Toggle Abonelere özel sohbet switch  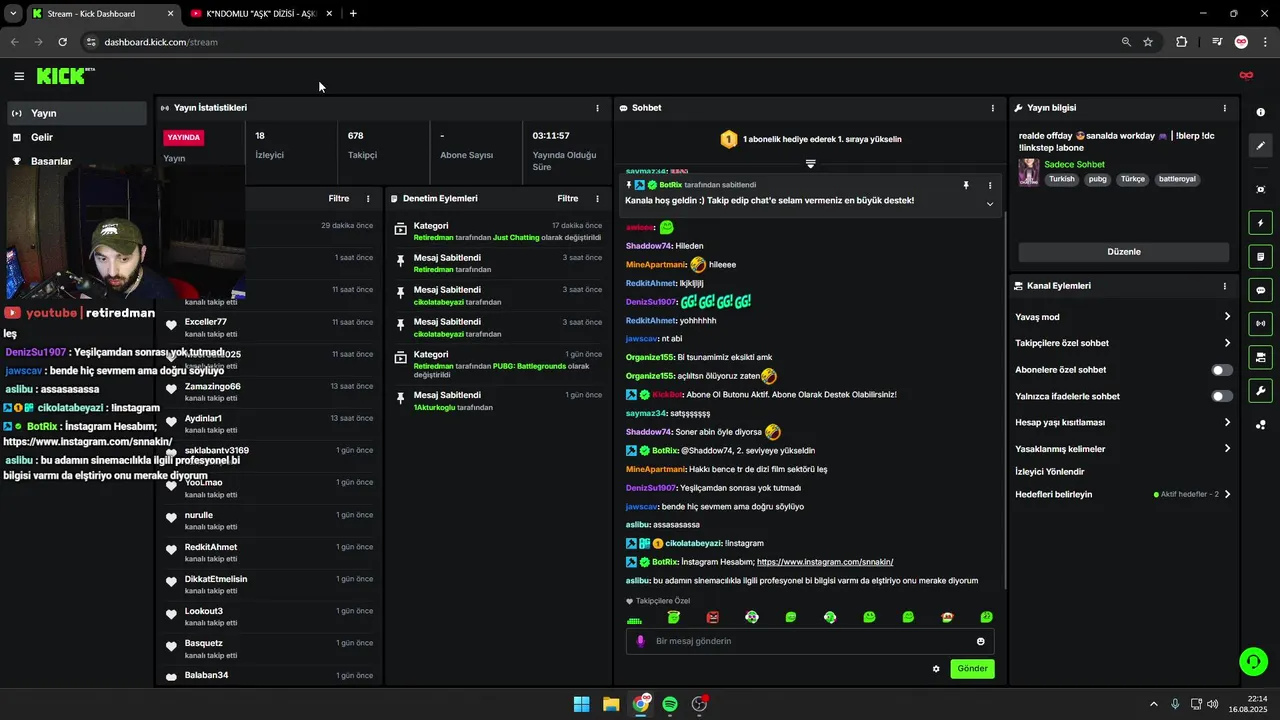tap(1222, 370)
